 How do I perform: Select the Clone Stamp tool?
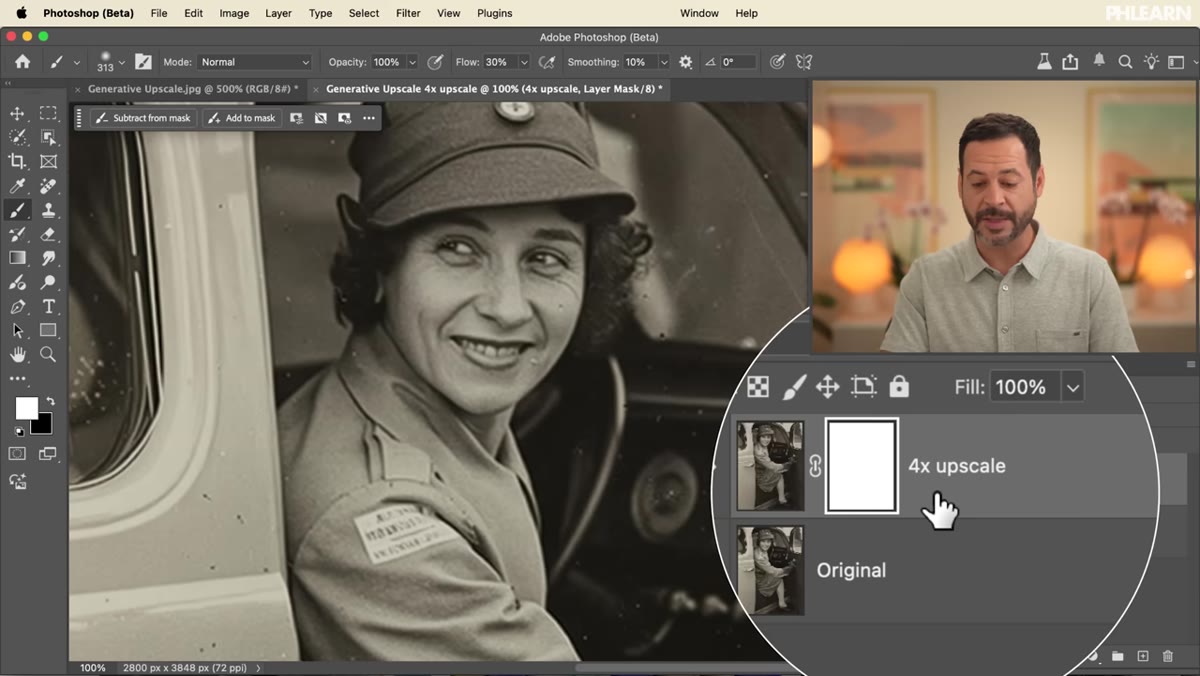point(48,210)
